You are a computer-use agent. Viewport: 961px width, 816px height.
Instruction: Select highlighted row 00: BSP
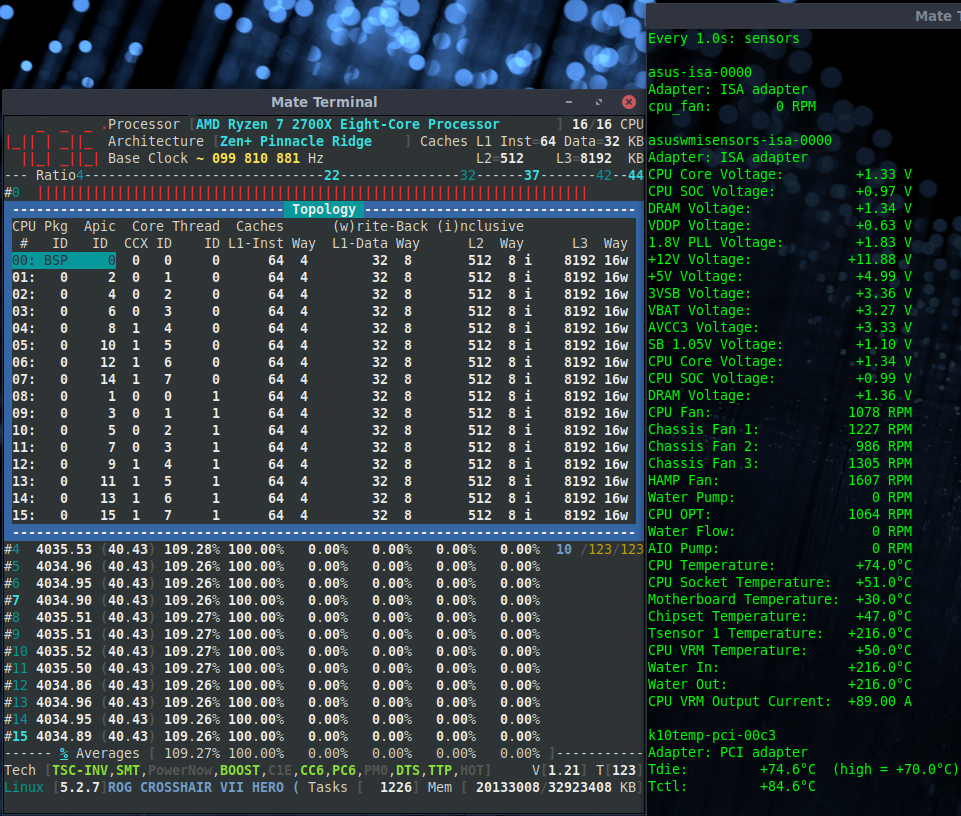coord(64,261)
